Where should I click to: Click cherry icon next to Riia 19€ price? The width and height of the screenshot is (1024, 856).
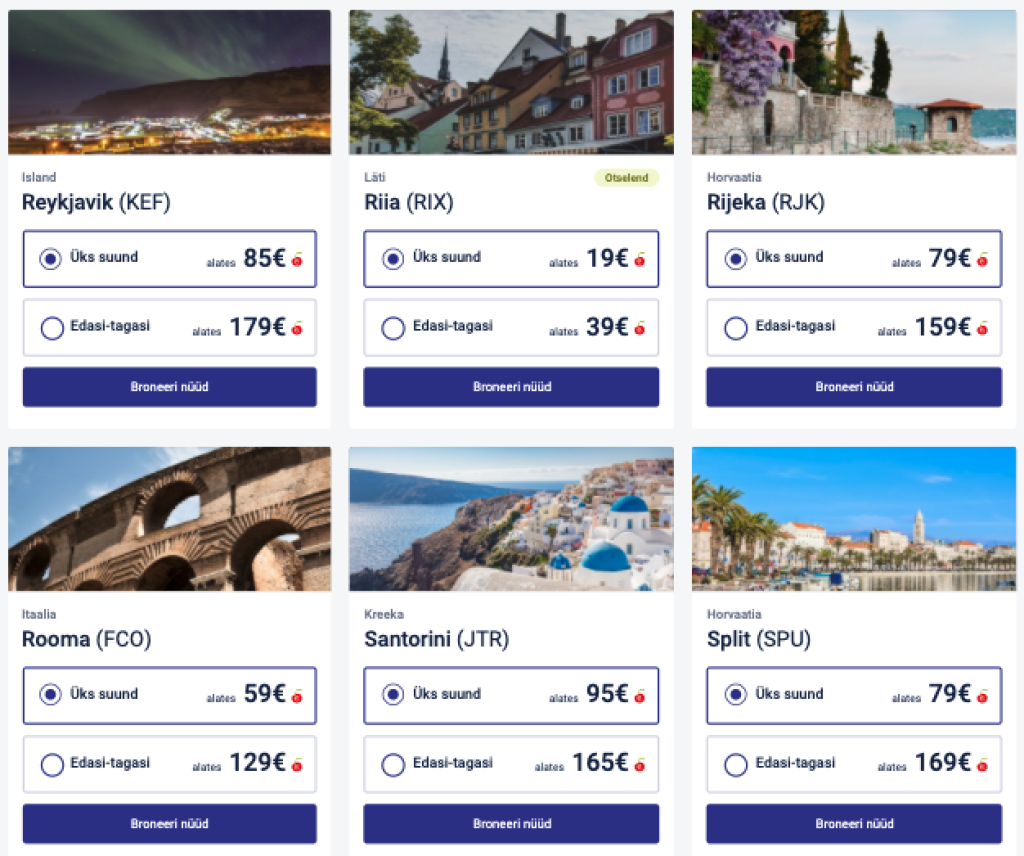pos(640,260)
